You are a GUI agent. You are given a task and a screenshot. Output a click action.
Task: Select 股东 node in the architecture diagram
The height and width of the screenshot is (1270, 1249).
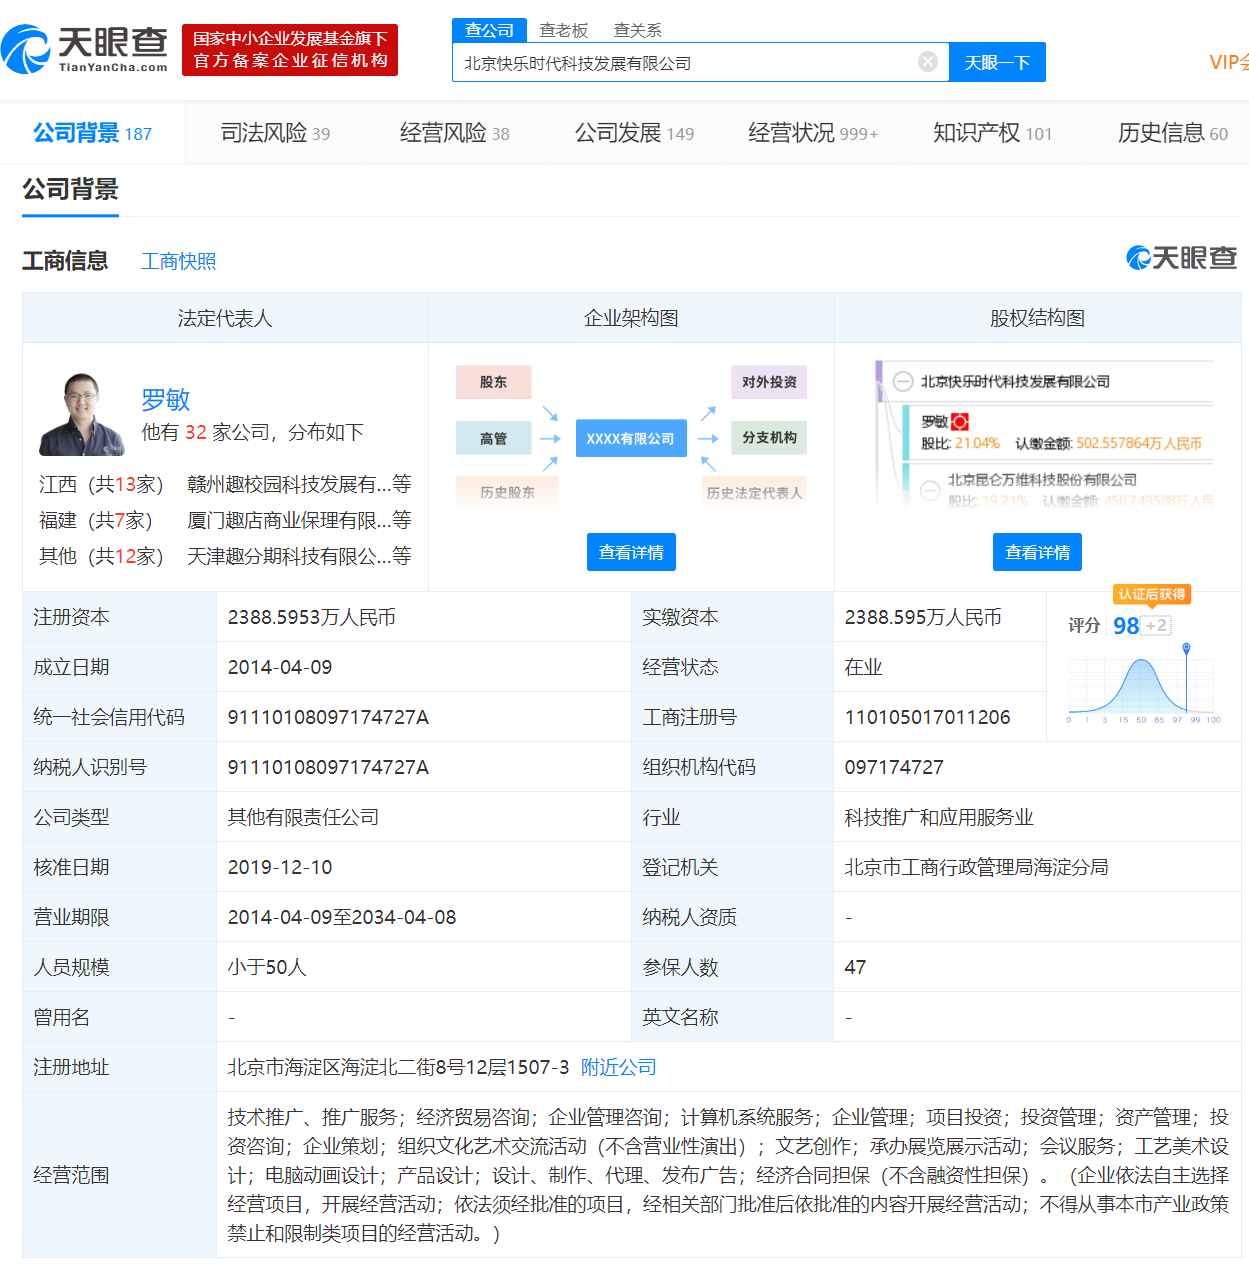click(493, 381)
